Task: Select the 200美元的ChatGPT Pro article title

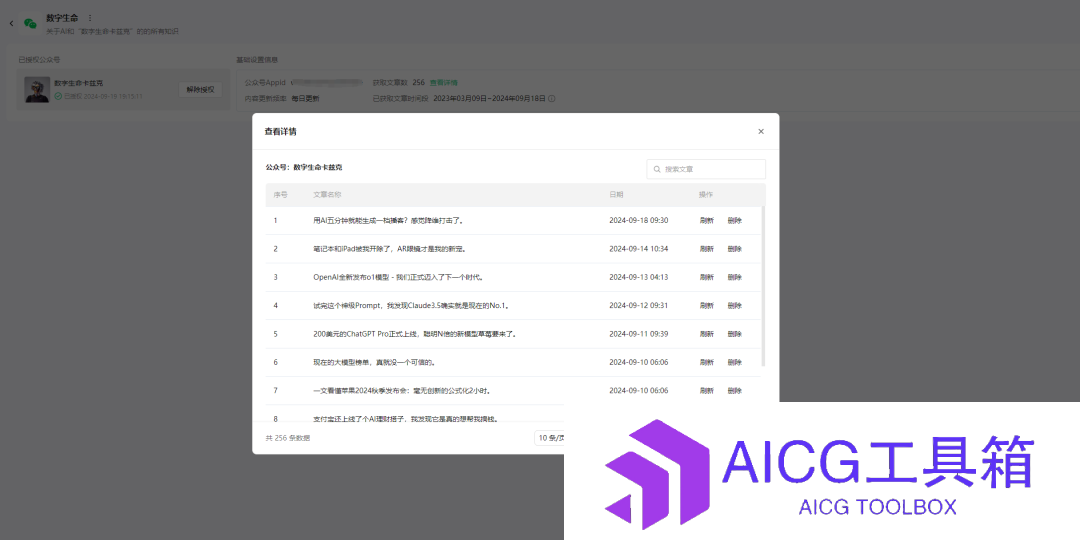Action: (x=415, y=334)
